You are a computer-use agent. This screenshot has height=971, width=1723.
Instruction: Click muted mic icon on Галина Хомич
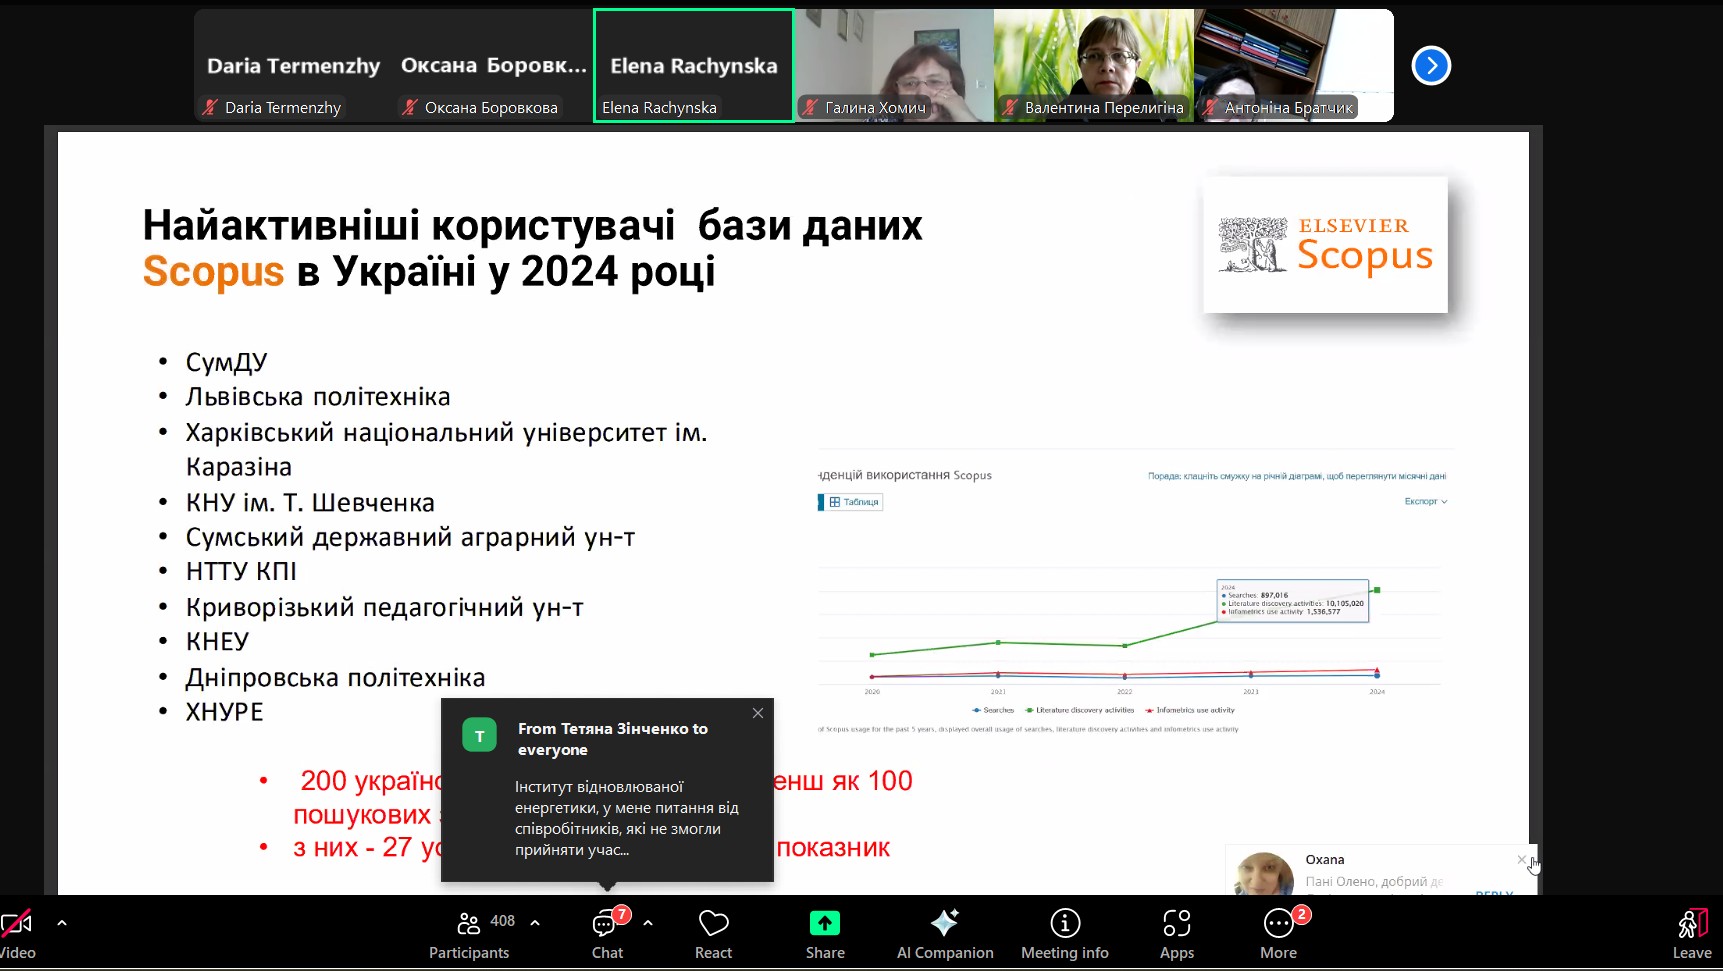[810, 107]
